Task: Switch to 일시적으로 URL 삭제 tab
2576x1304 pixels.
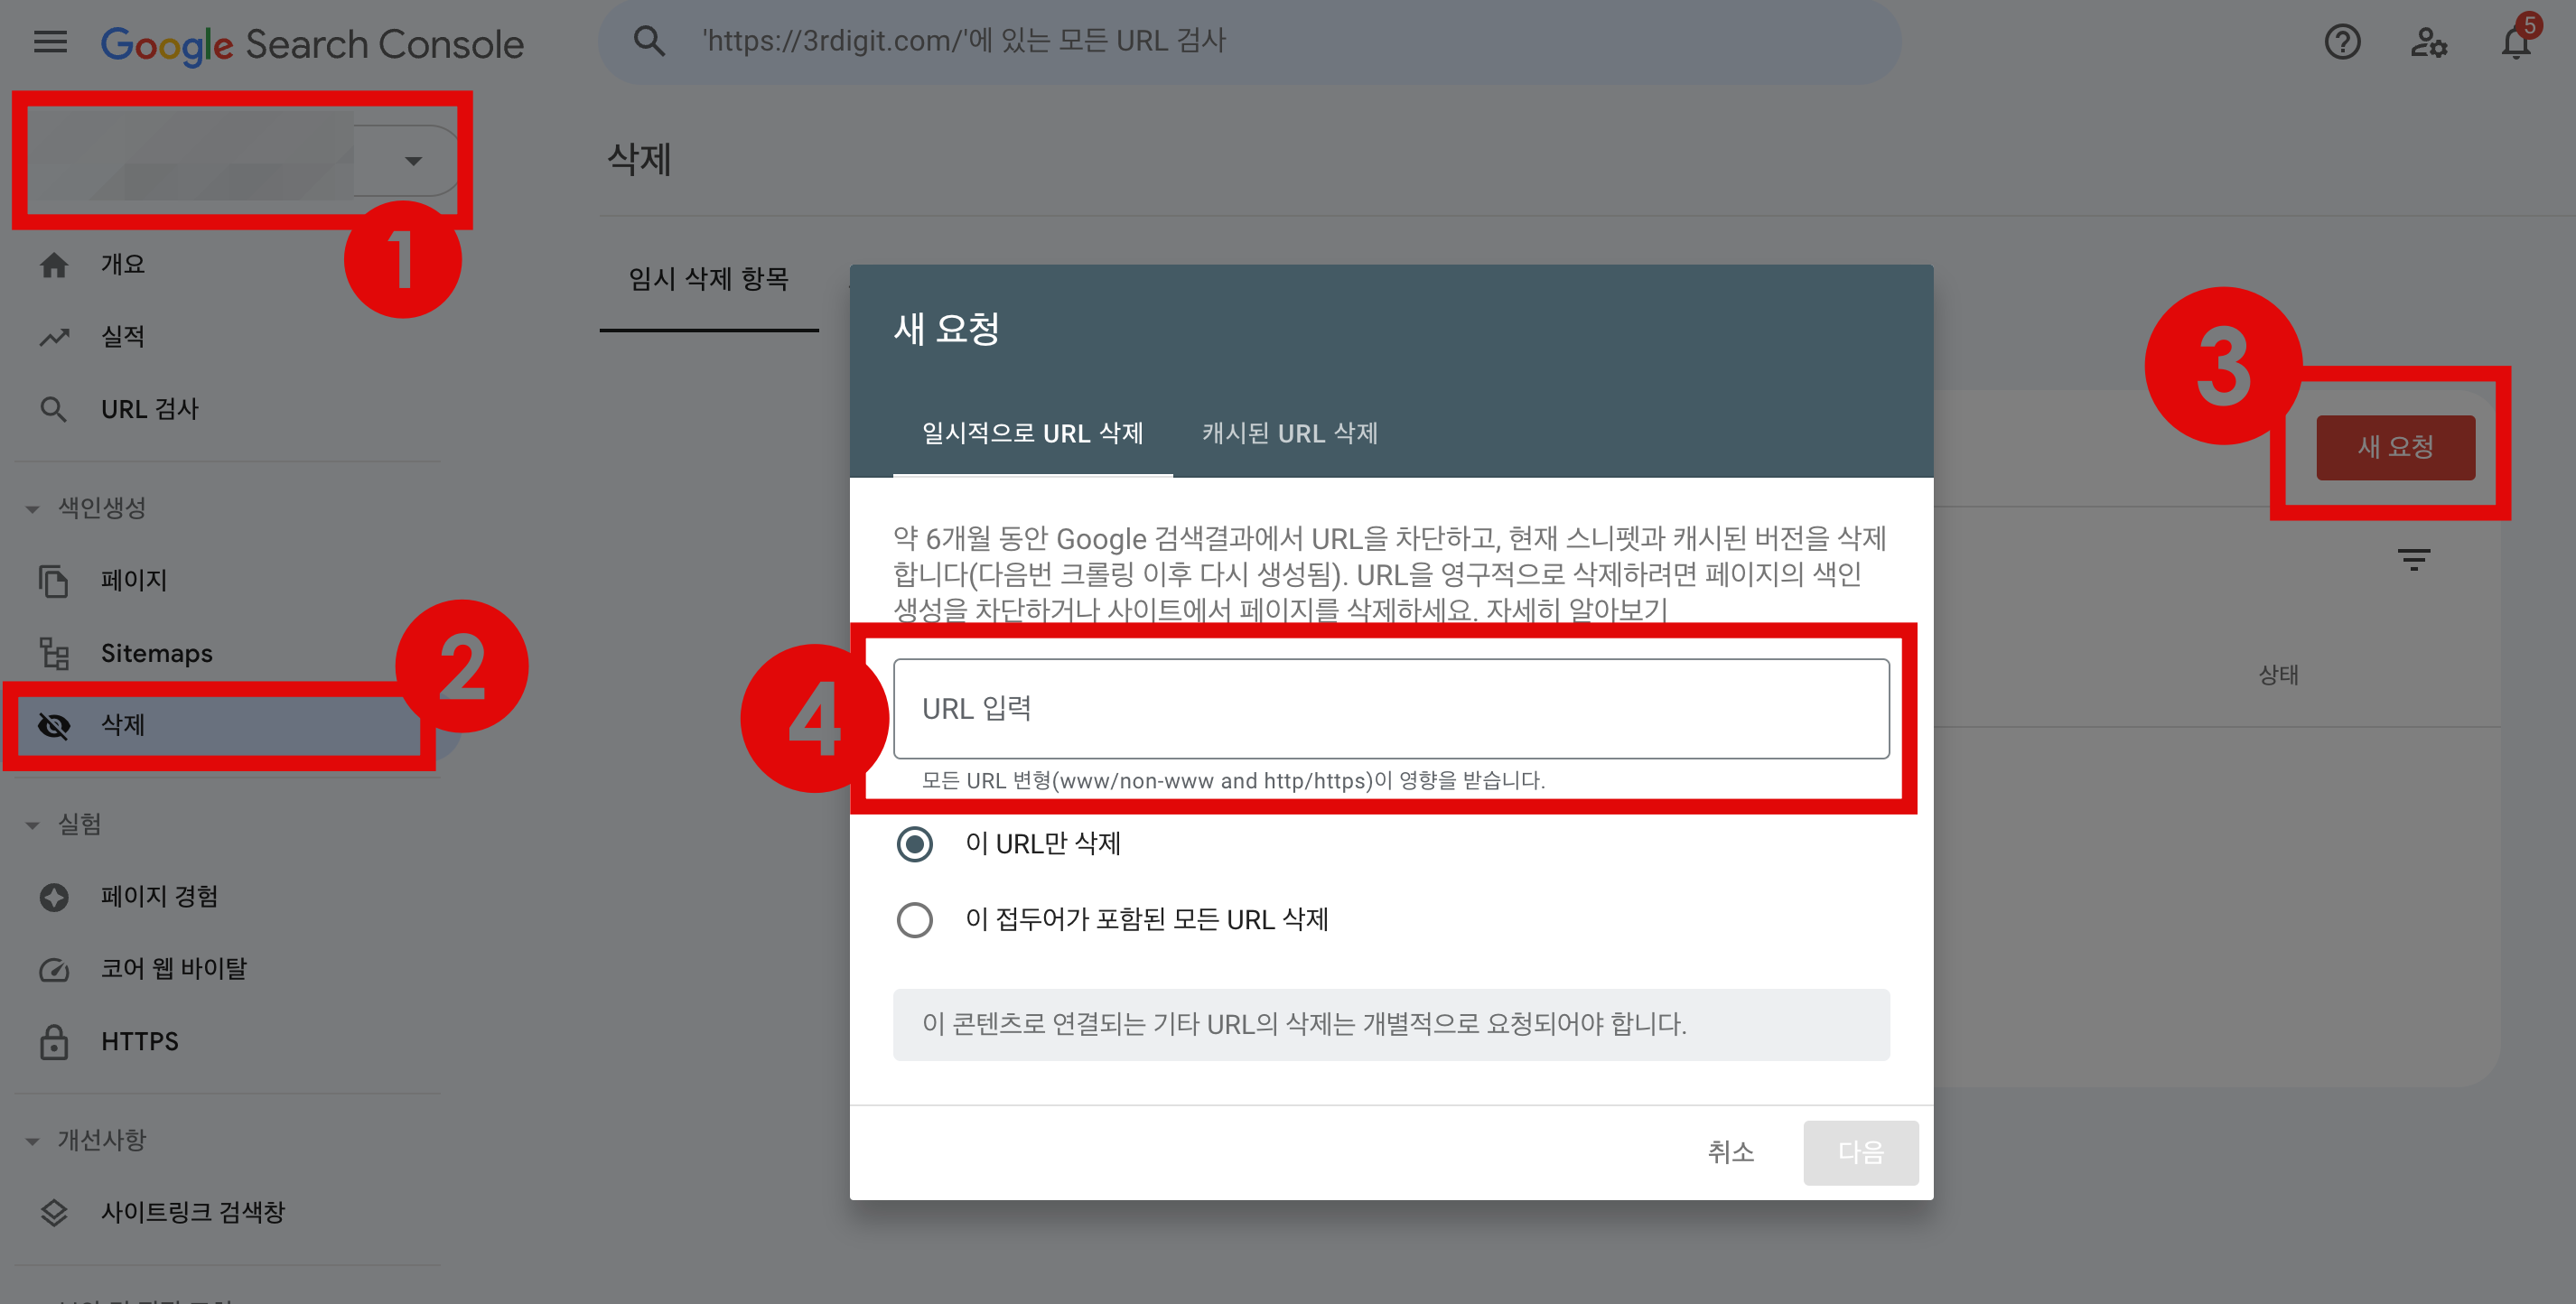Action: click(1032, 433)
